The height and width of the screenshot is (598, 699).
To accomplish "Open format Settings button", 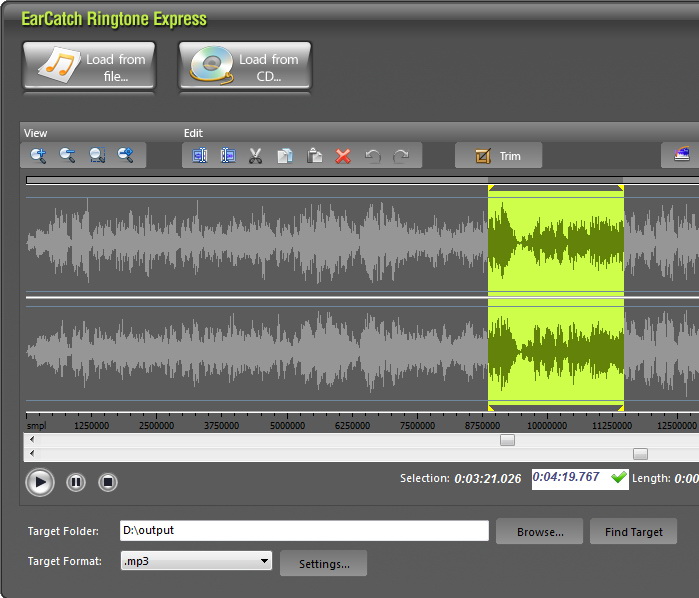I will point(323,564).
